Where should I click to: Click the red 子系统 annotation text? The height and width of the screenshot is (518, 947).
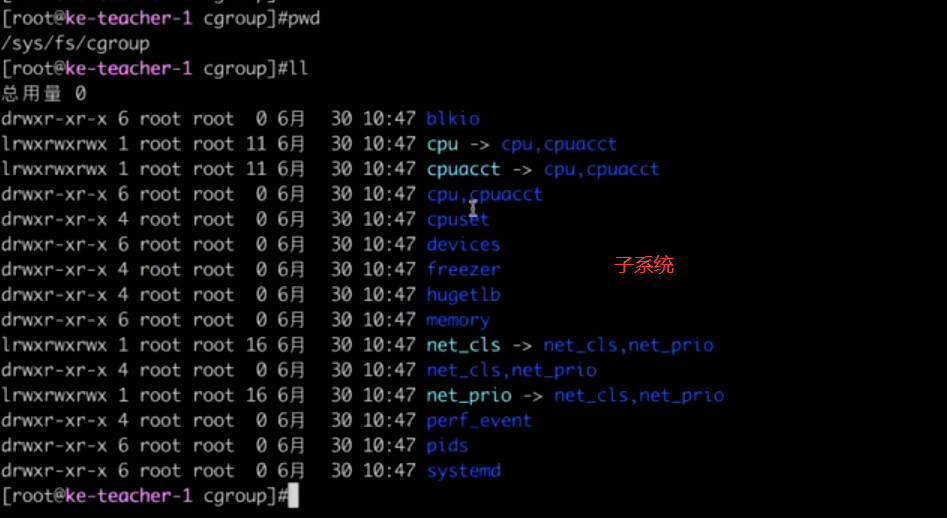click(644, 264)
